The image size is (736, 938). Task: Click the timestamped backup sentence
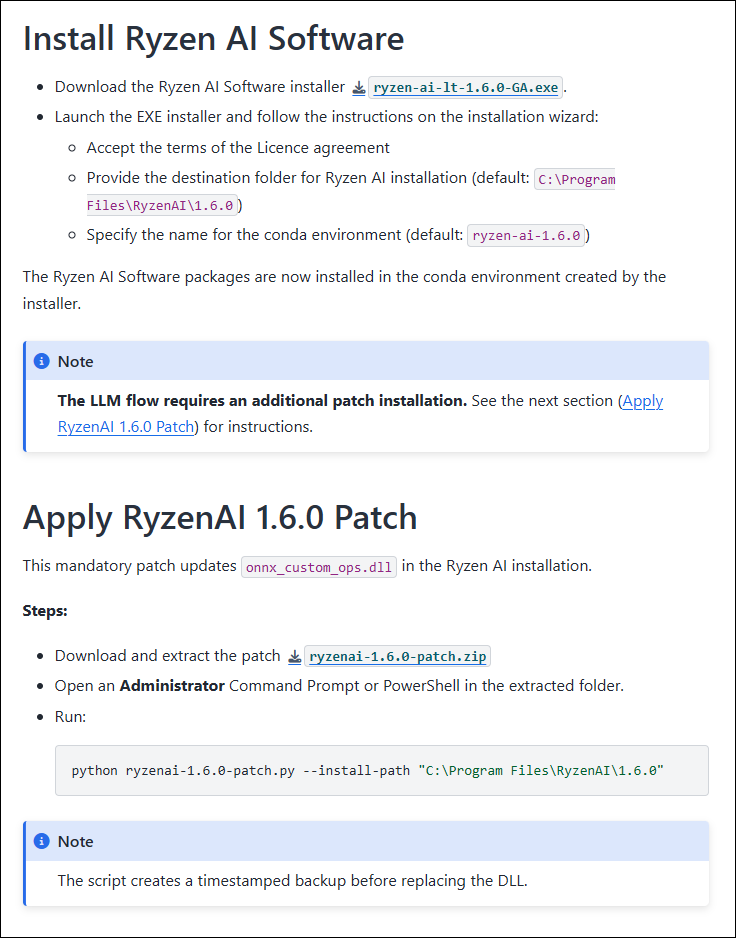[291, 880]
